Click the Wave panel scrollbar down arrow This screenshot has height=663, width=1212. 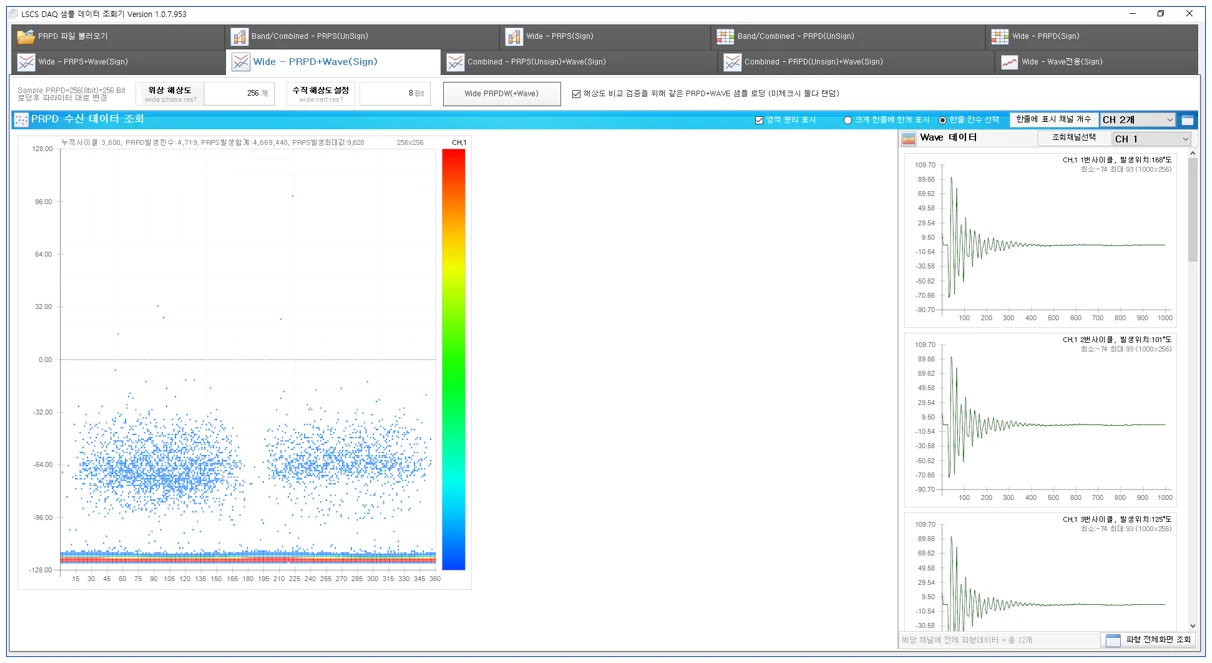(1192, 625)
